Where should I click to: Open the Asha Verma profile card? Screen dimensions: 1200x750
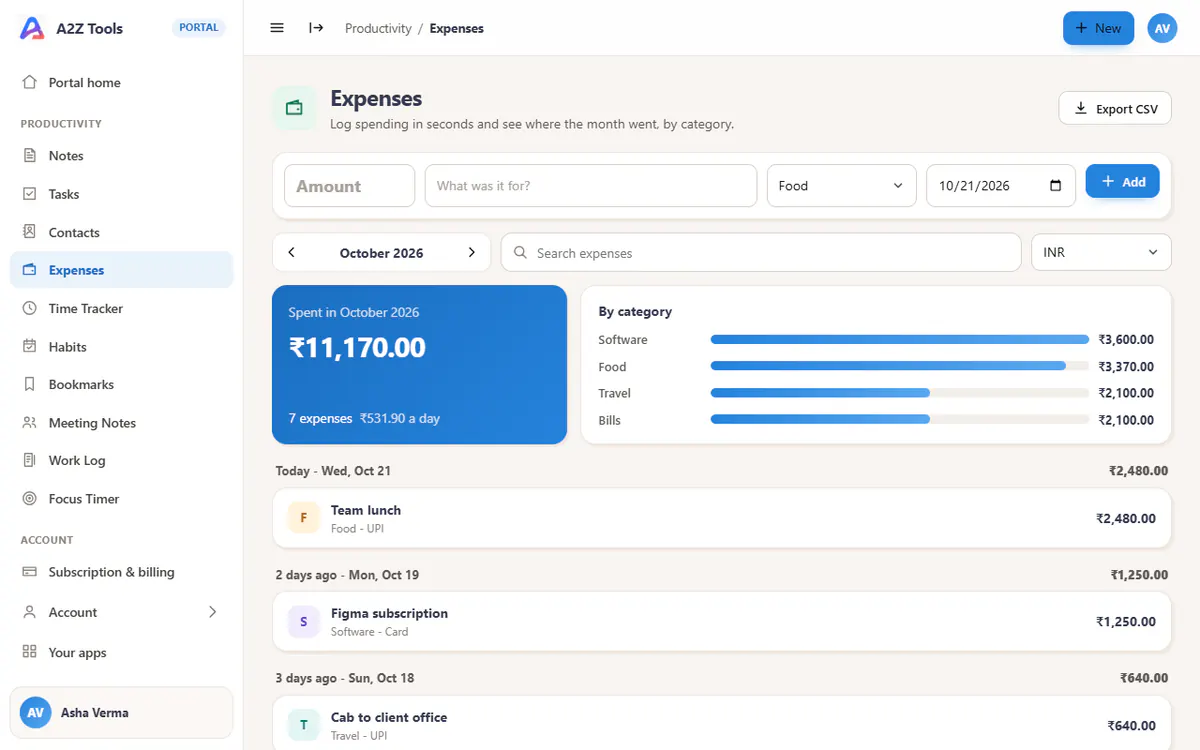(x=121, y=713)
